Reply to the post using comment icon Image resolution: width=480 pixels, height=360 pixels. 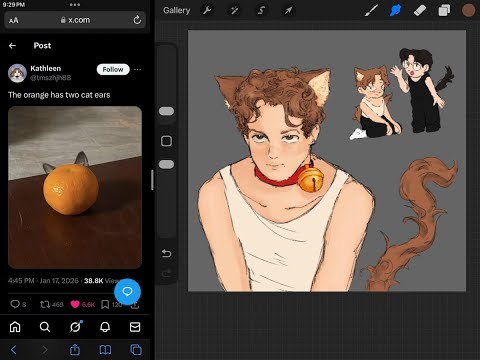(x=15, y=304)
